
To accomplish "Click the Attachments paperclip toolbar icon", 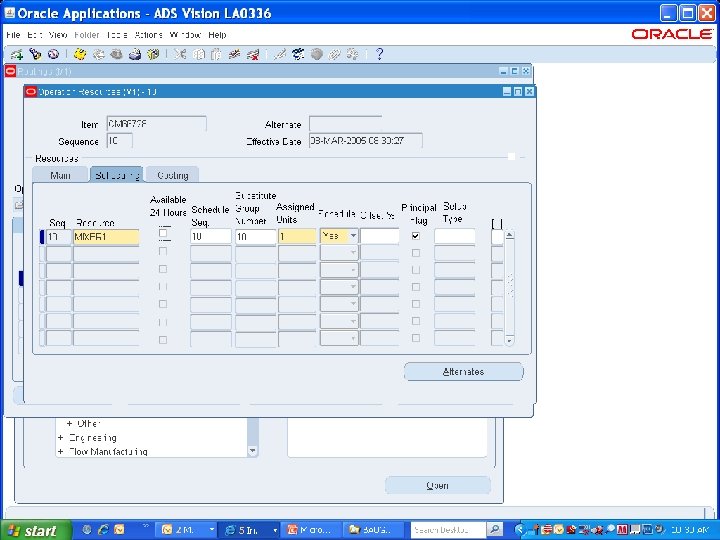I will click(x=334, y=54).
